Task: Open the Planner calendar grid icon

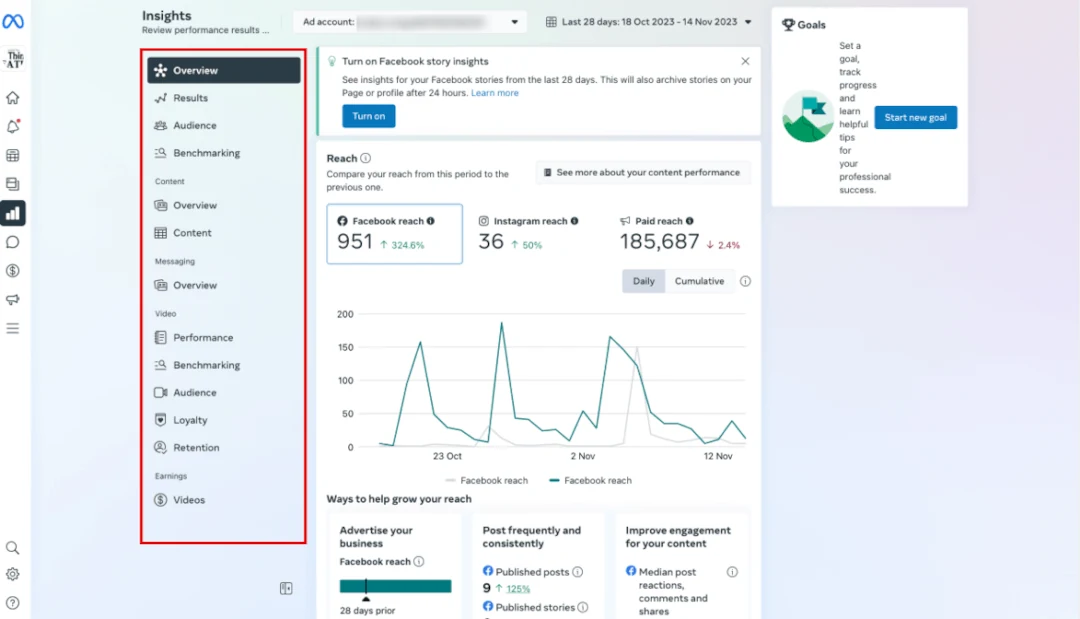Action: [12, 156]
